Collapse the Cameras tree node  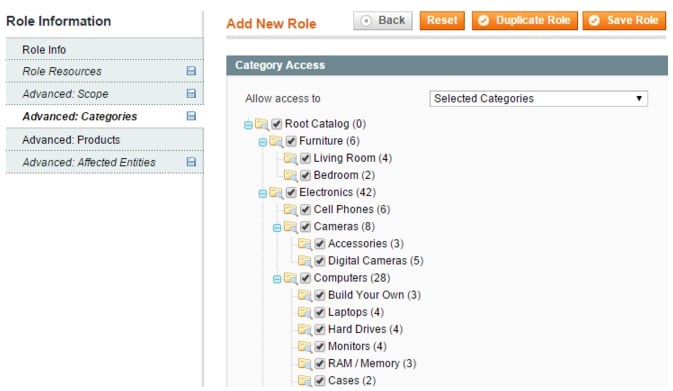pyautogui.click(x=277, y=228)
